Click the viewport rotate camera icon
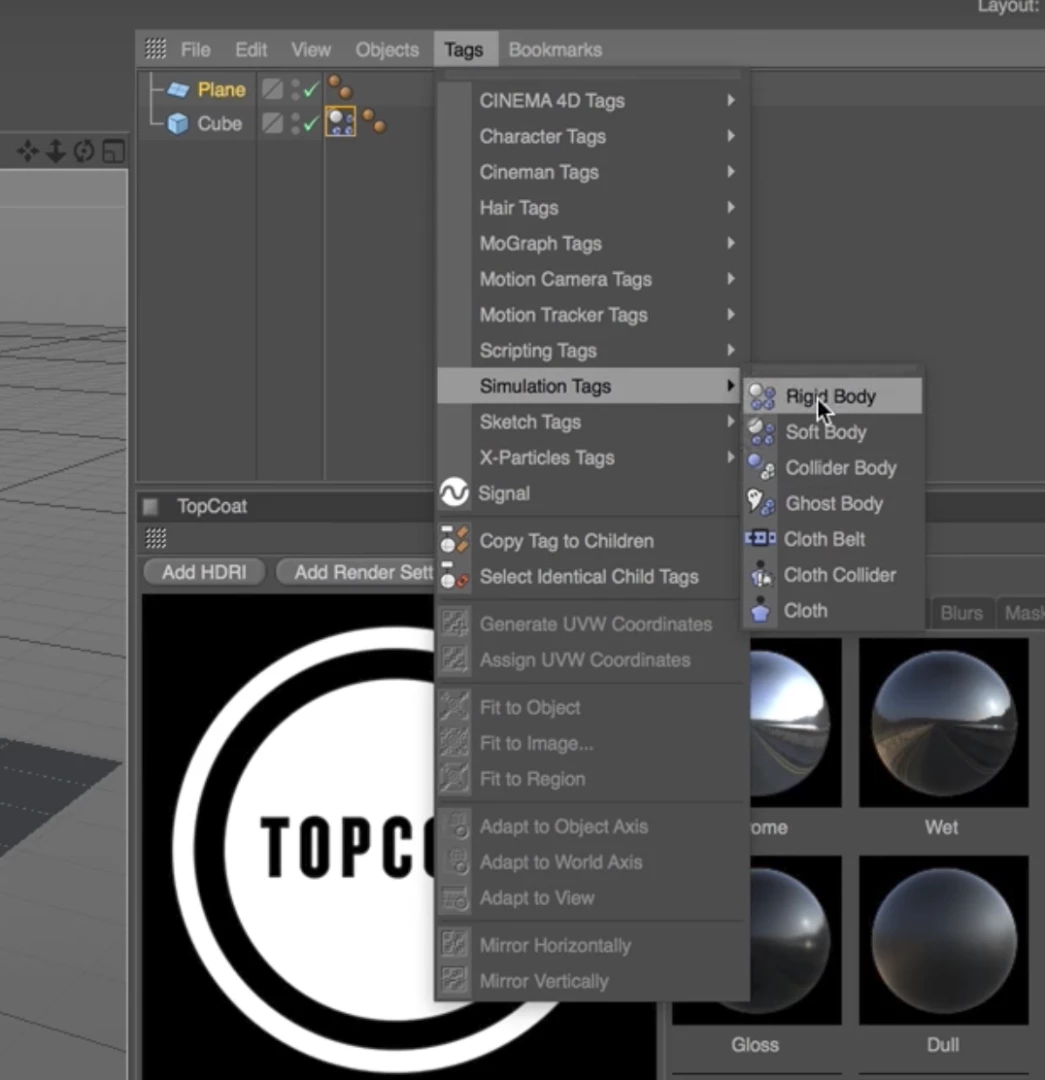The height and width of the screenshot is (1080, 1045). [x=84, y=151]
